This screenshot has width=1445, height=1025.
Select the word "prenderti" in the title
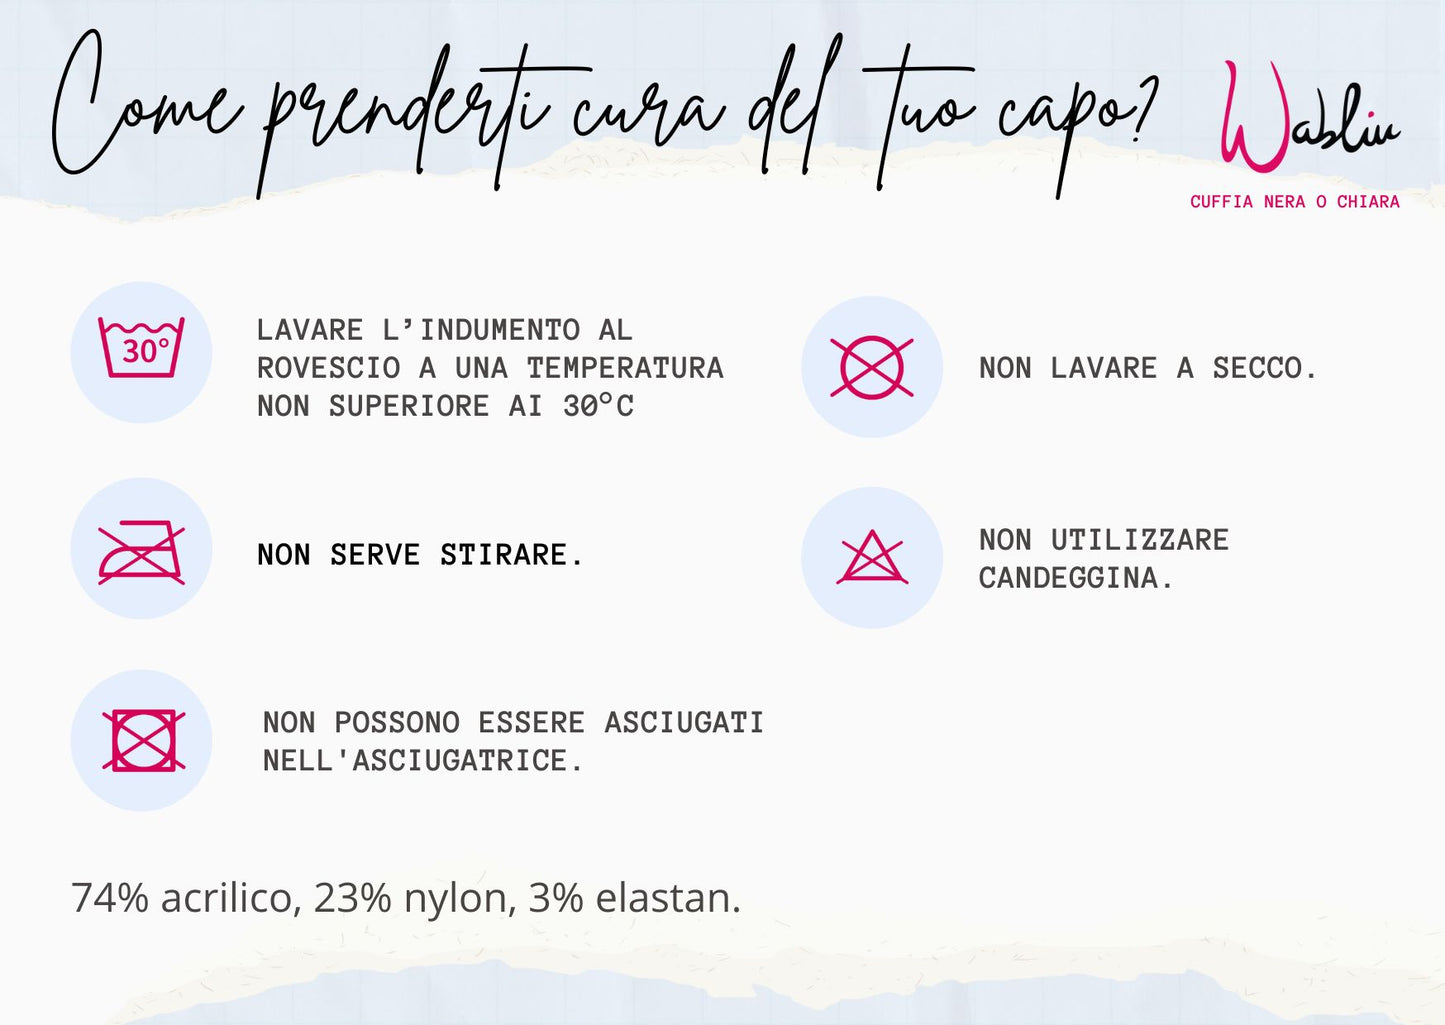coord(405,120)
